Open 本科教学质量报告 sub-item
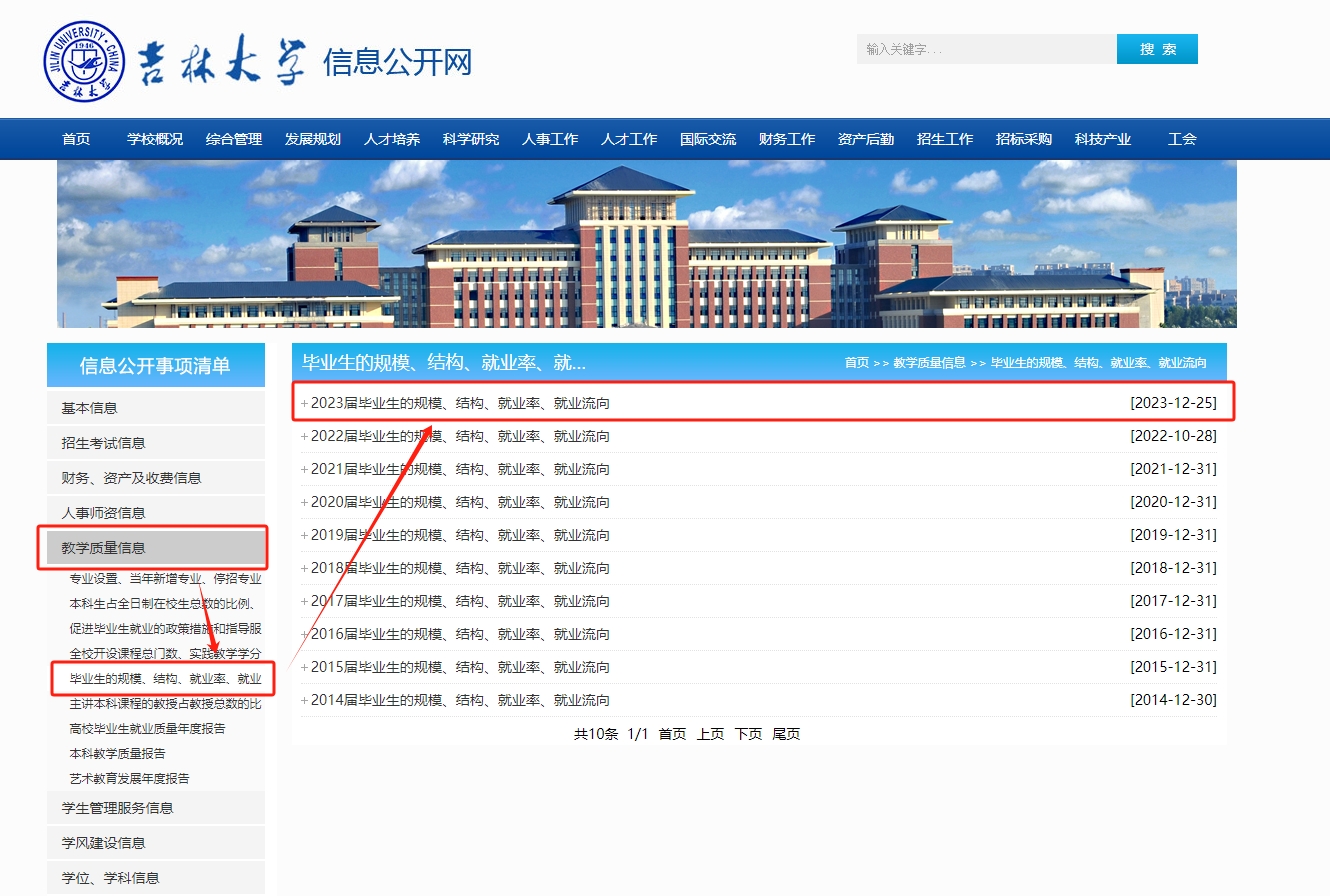This screenshot has width=1330, height=896. click(x=117, y=754)
